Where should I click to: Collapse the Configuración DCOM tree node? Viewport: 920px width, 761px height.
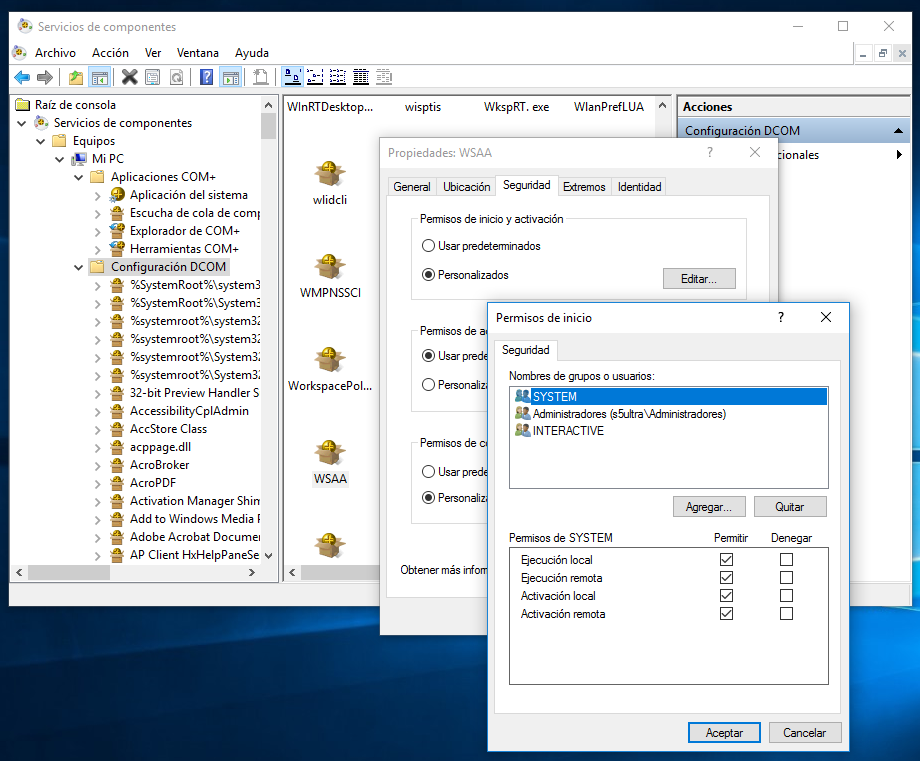point(79,267)
